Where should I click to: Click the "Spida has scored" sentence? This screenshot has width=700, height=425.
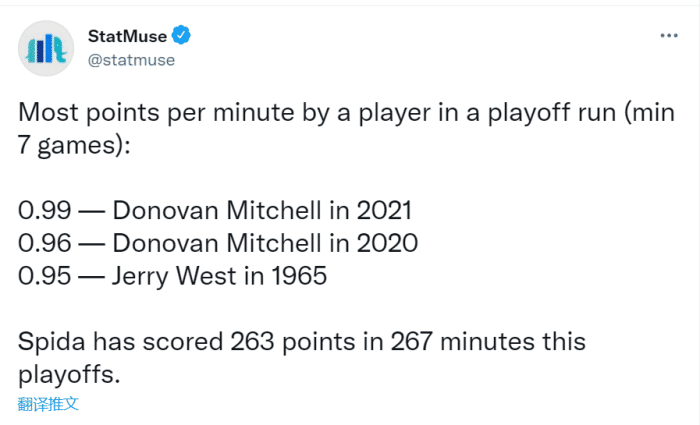pos(300,341)
